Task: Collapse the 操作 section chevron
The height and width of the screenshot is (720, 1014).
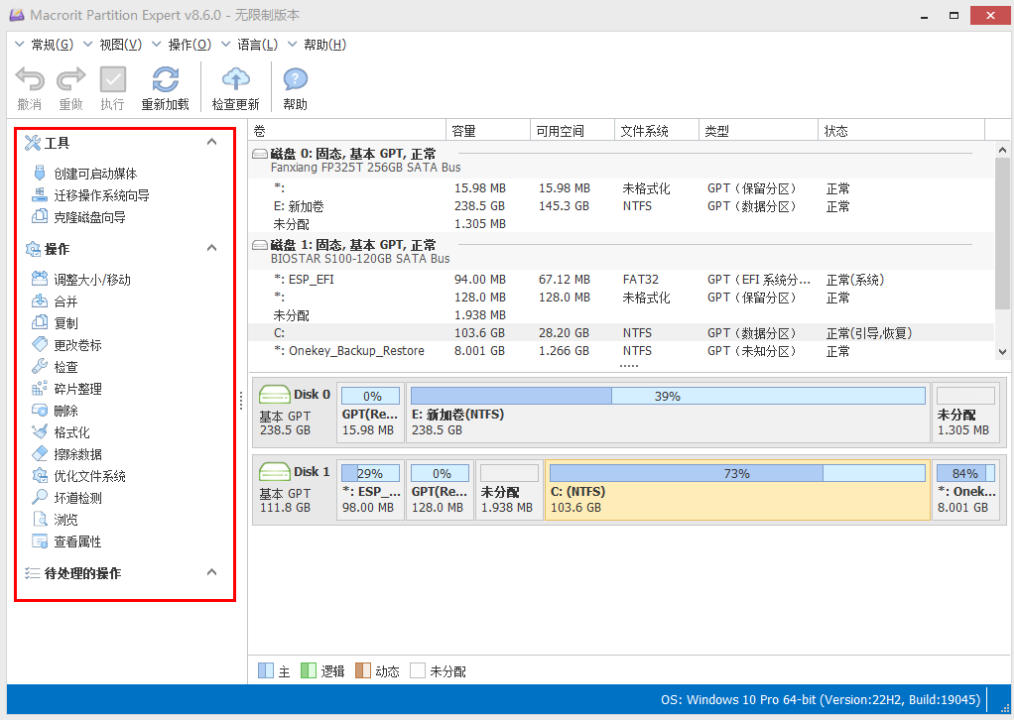Action: (211, 248)
